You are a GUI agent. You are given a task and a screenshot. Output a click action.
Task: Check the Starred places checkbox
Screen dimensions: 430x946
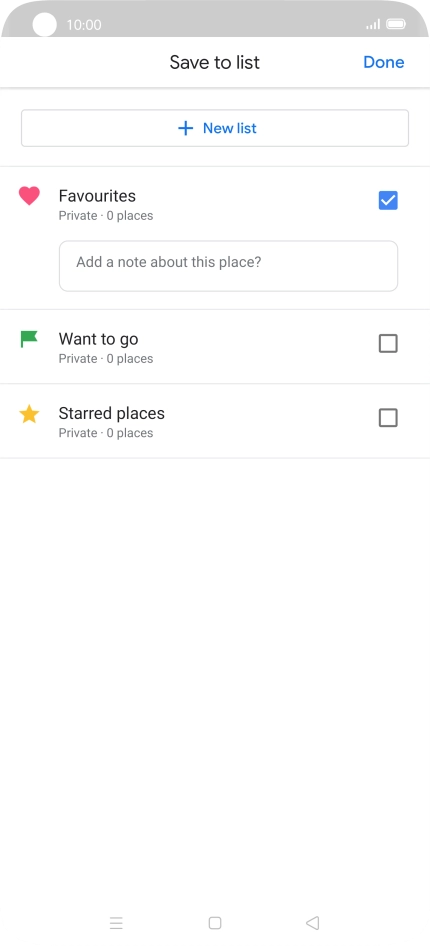[388, 417]
